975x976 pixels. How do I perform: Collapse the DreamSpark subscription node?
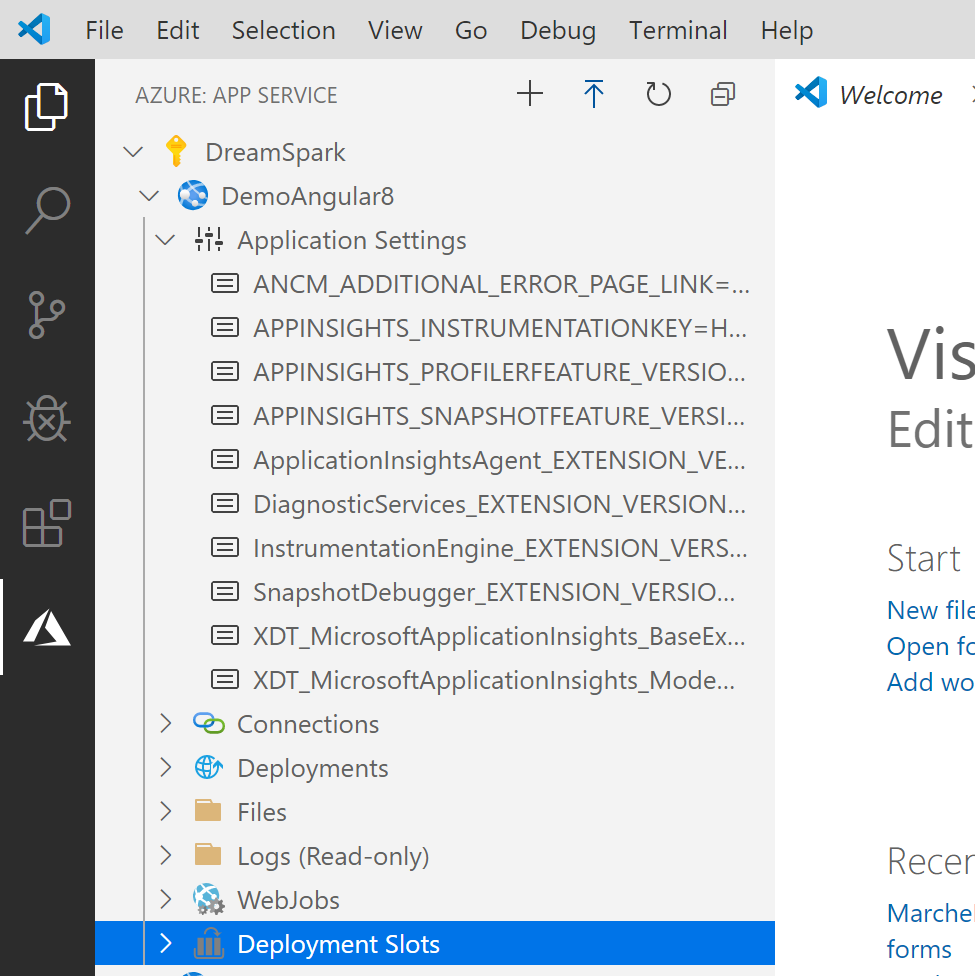coord(133,152)
